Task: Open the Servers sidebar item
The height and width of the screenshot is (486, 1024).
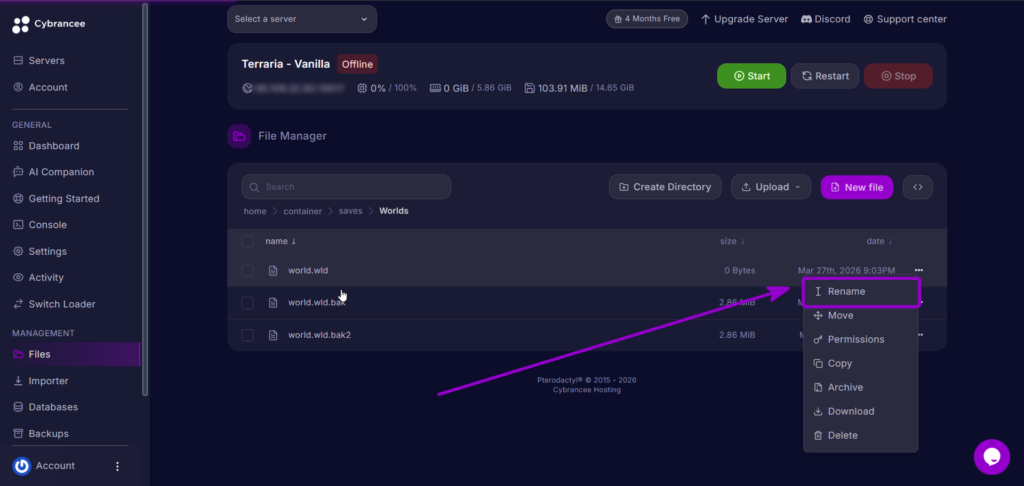Action: pos(39,61)
